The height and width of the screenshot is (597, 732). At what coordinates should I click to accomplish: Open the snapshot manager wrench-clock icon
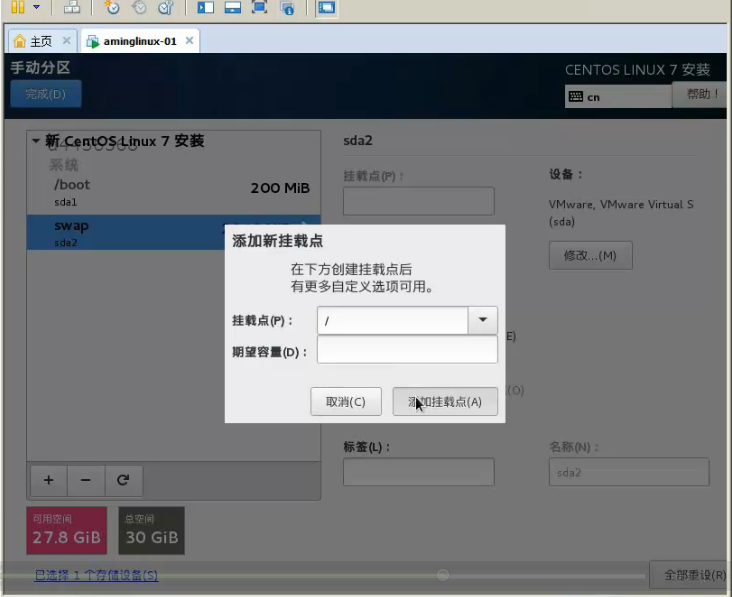point(166,7)
